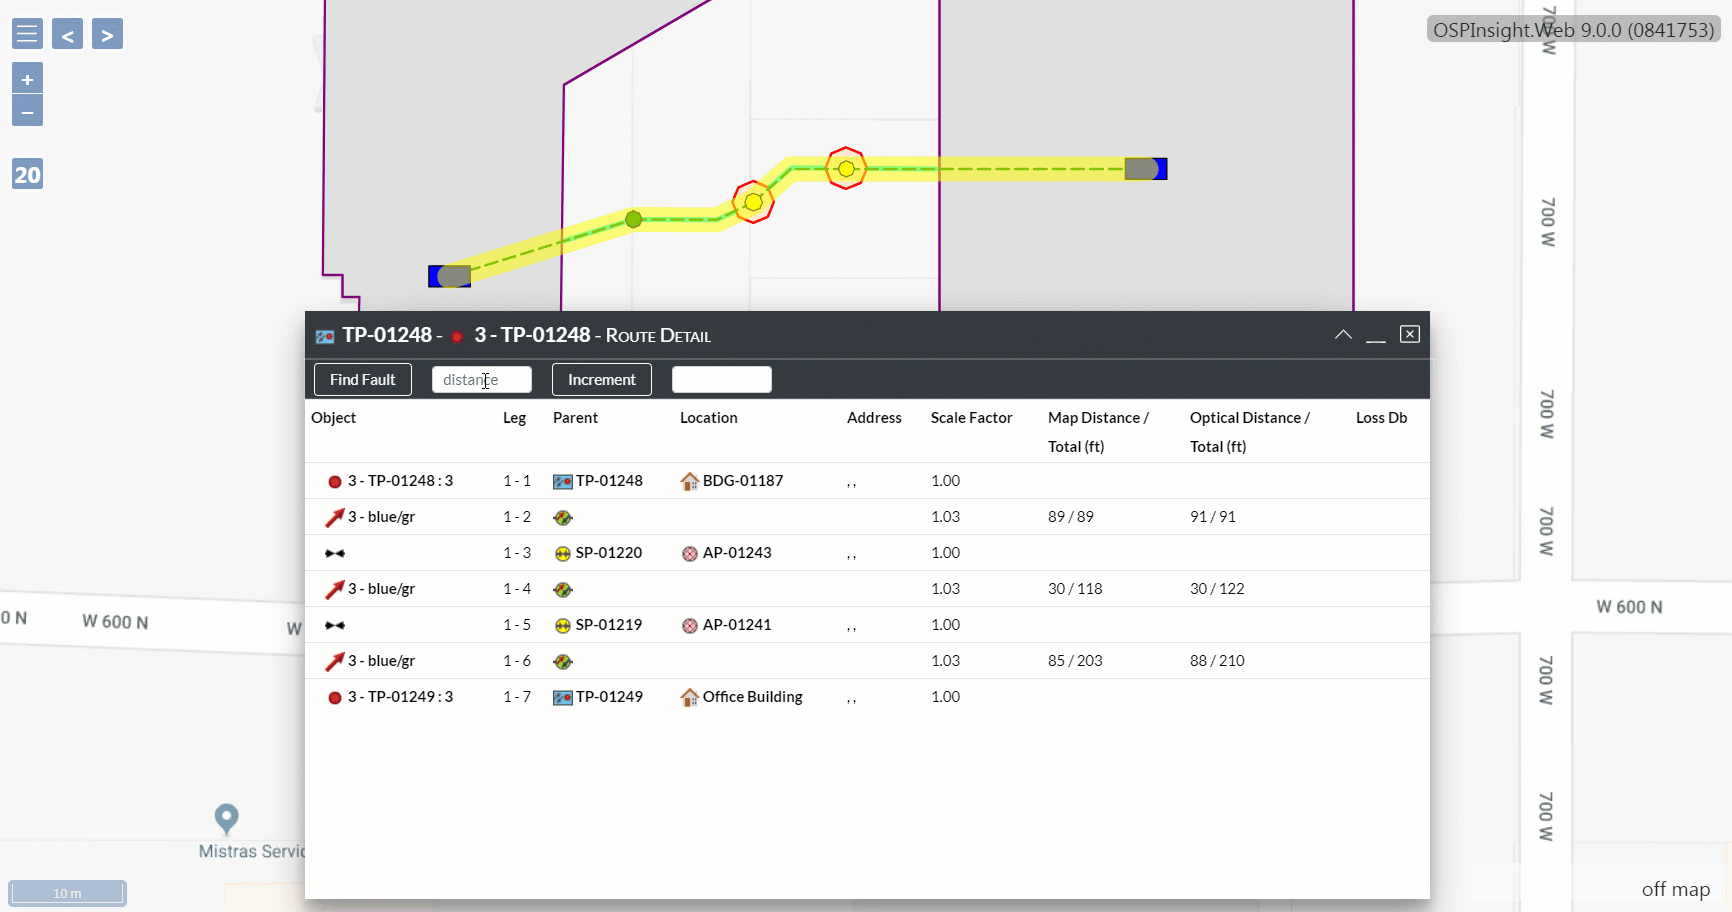Screen dimensions: 1732x912
Task: Click the Increment button
Action: tap(601, 380)
